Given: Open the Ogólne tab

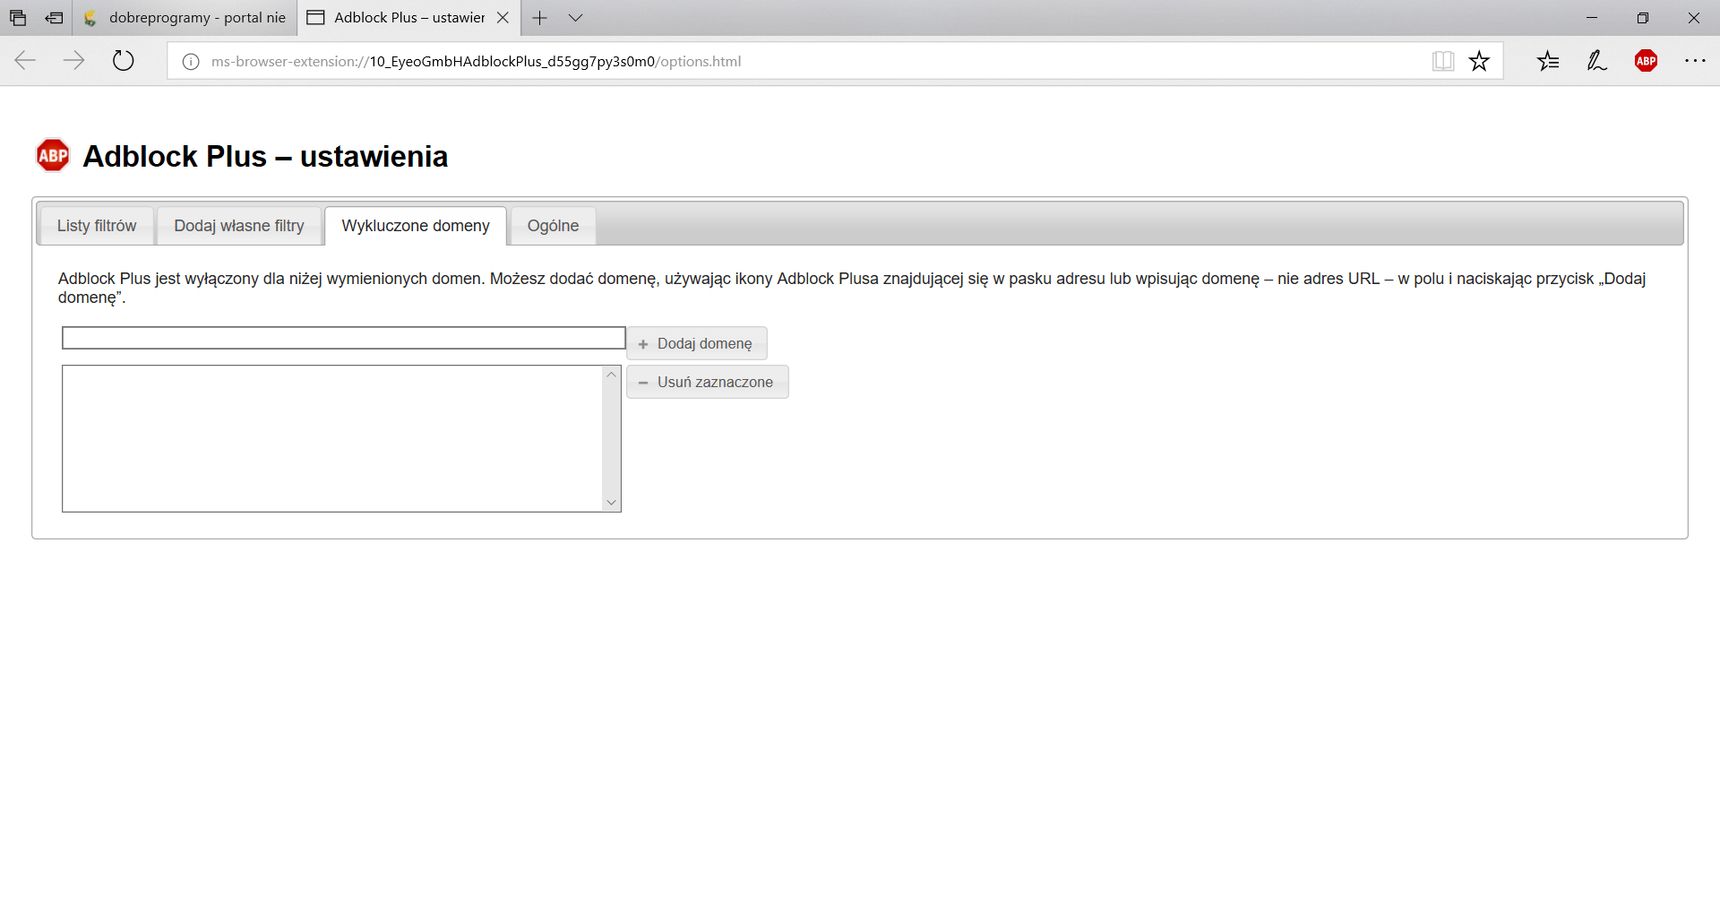Looking at the screenshot, I should pyautogui.click(x=553, y=226).
